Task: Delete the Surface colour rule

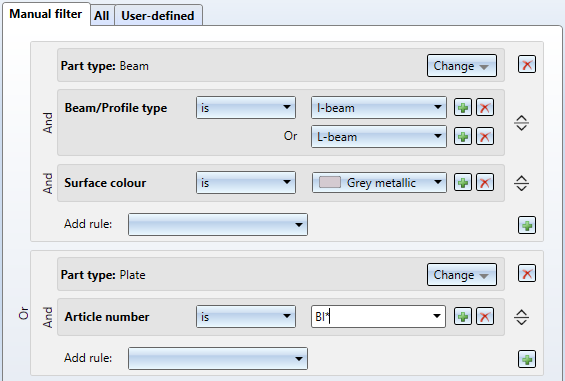Action: (x=485, y=183)
